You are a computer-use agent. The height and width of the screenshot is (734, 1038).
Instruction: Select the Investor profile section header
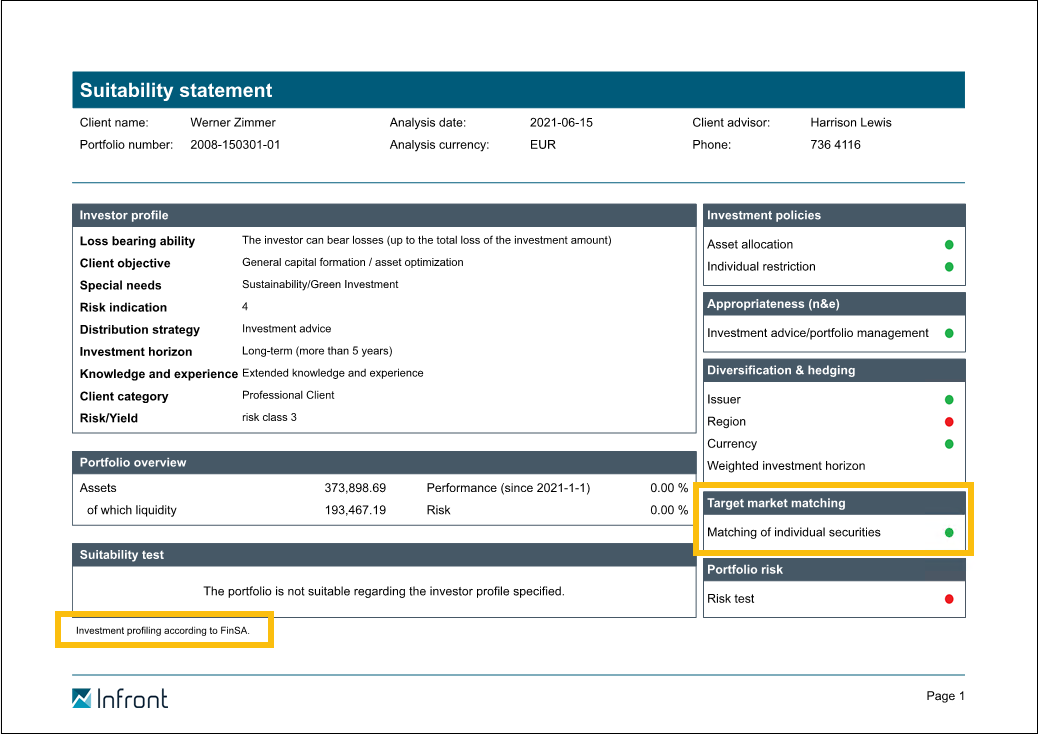coord(384,215)
